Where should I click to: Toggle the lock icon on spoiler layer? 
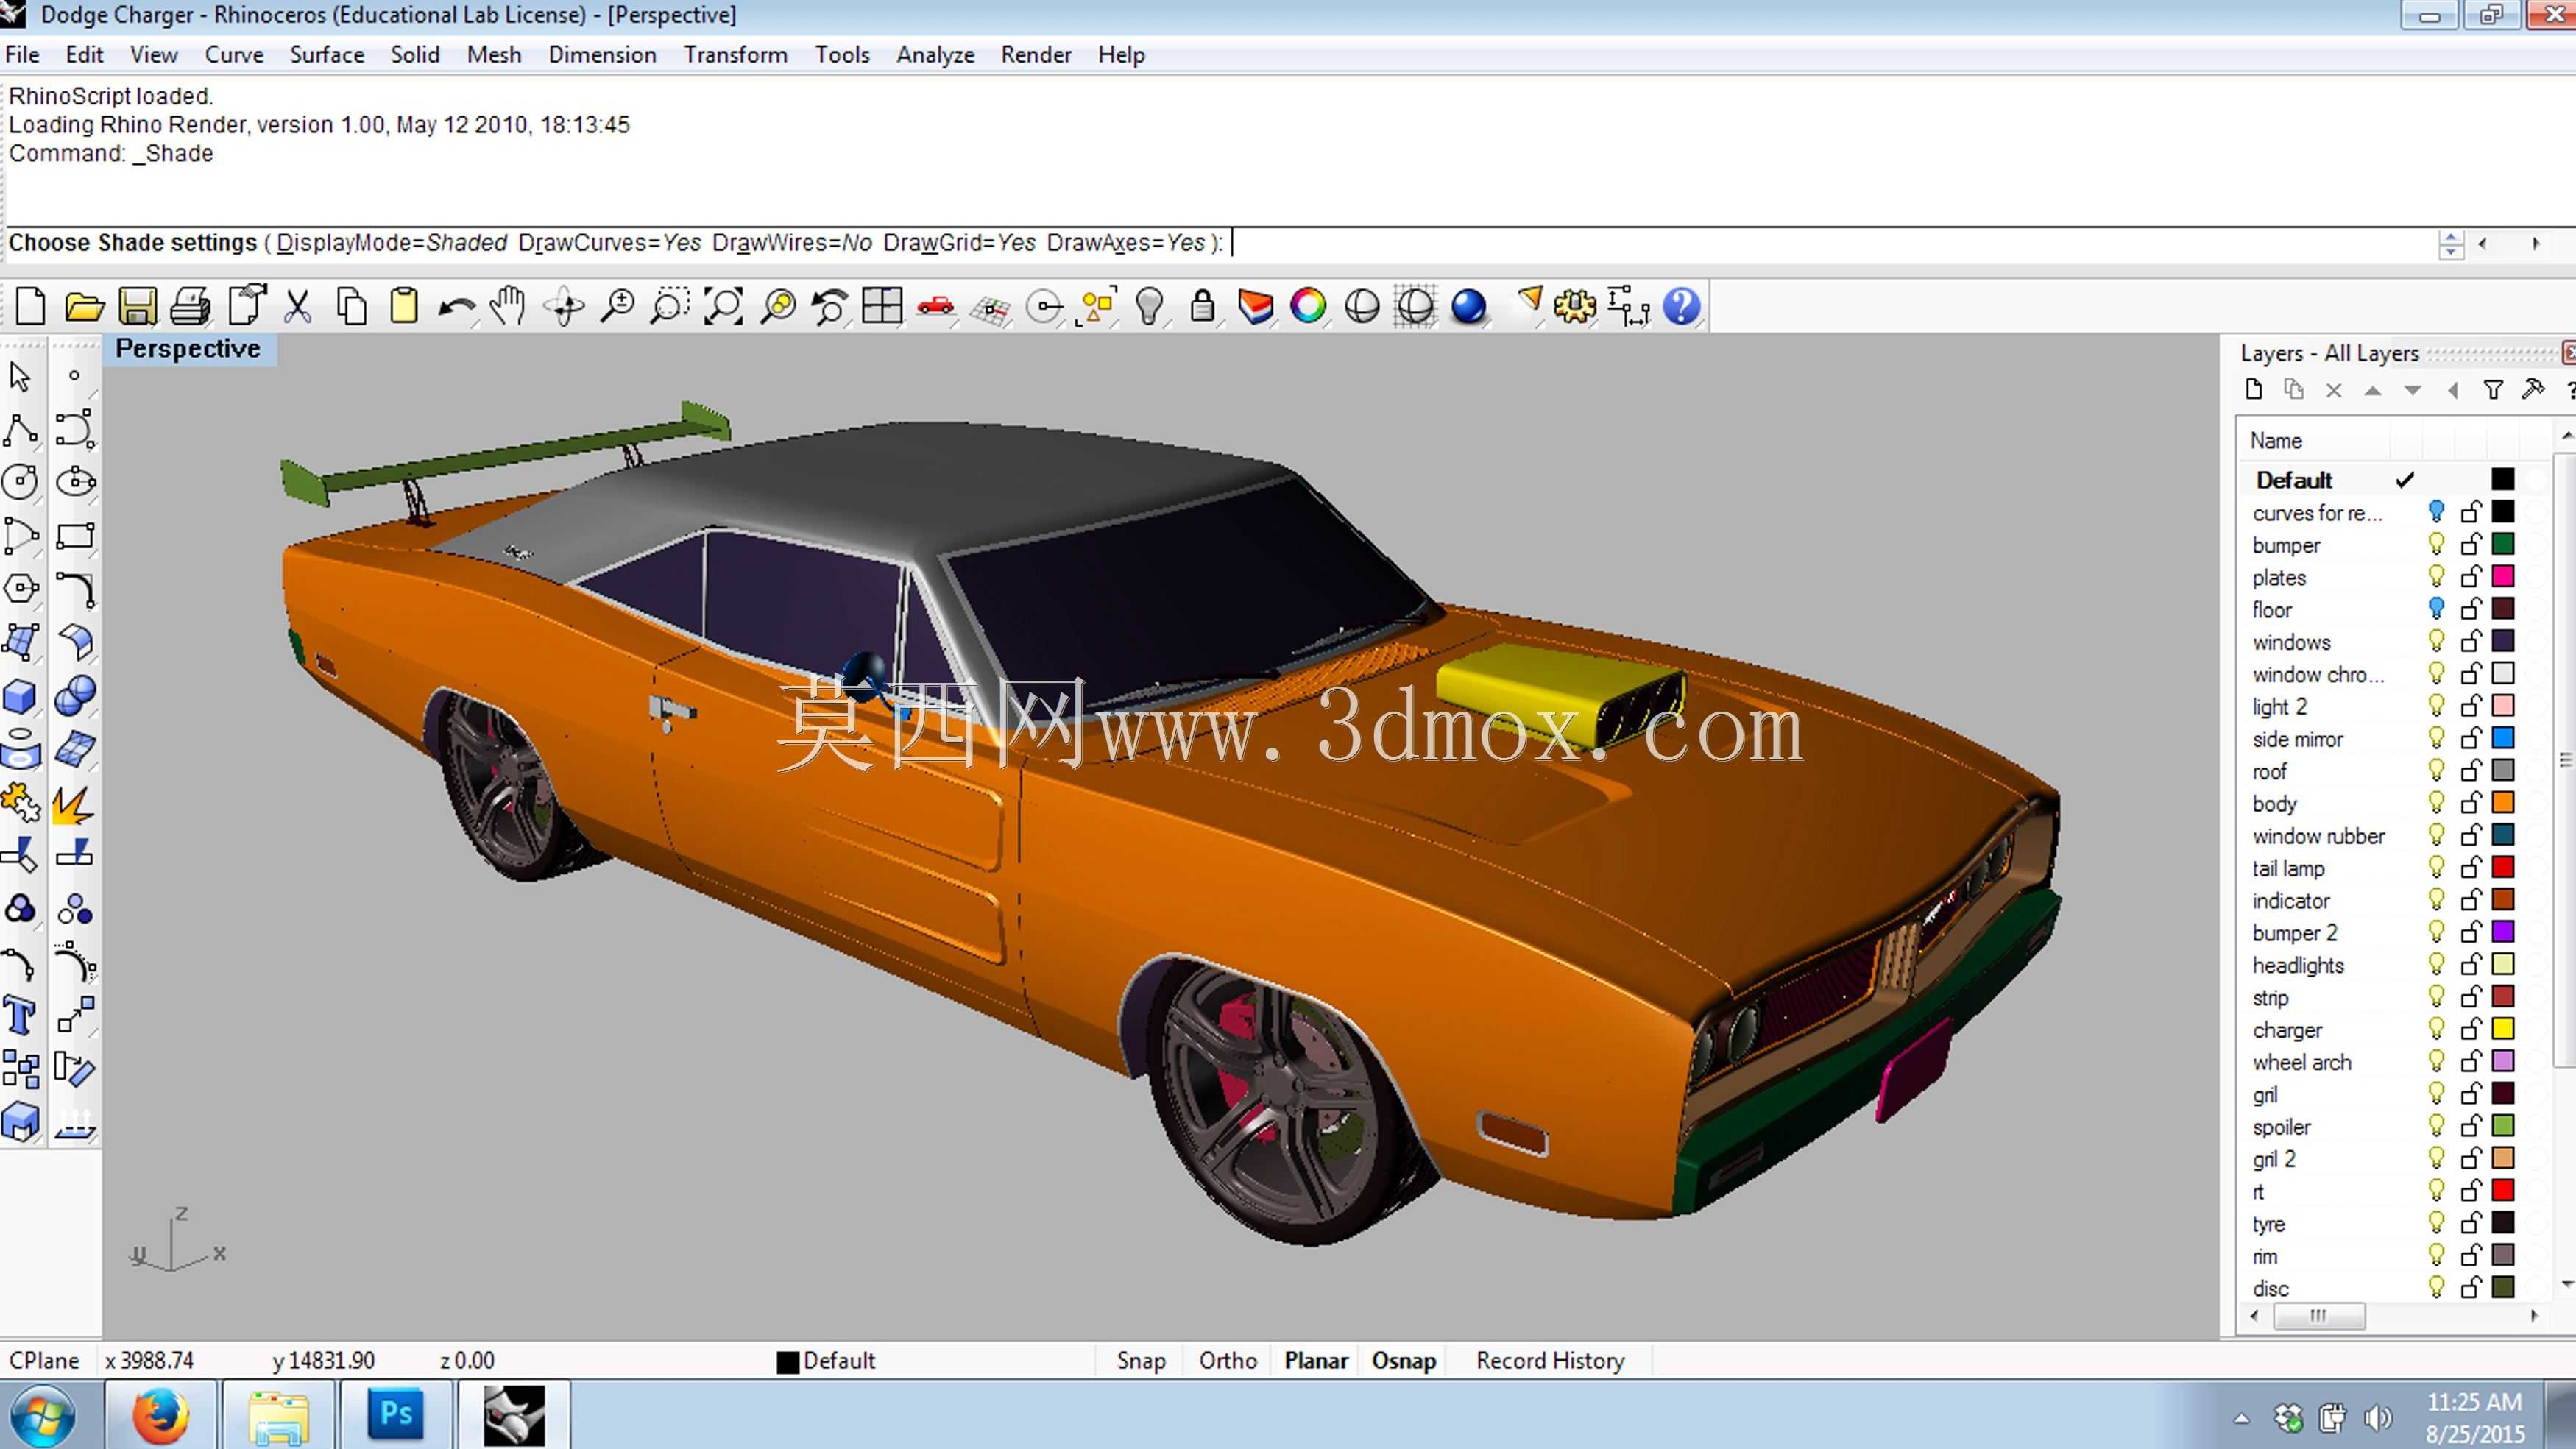pos(2471,1126)
